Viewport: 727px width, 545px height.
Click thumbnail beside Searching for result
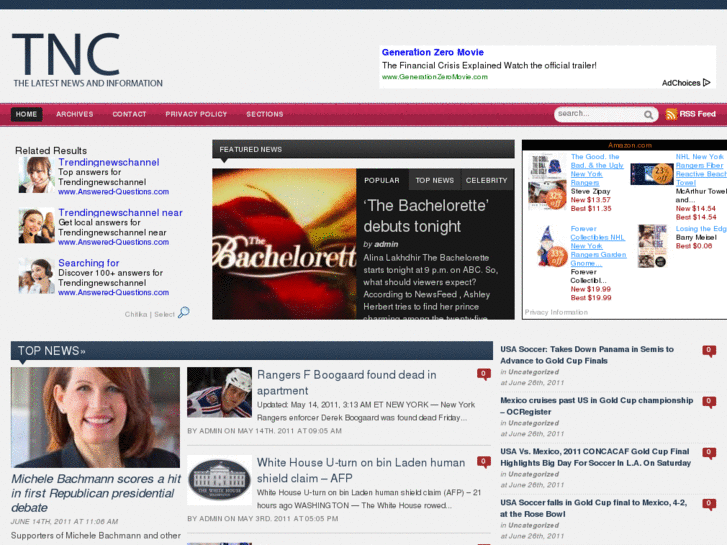[37, 276]
